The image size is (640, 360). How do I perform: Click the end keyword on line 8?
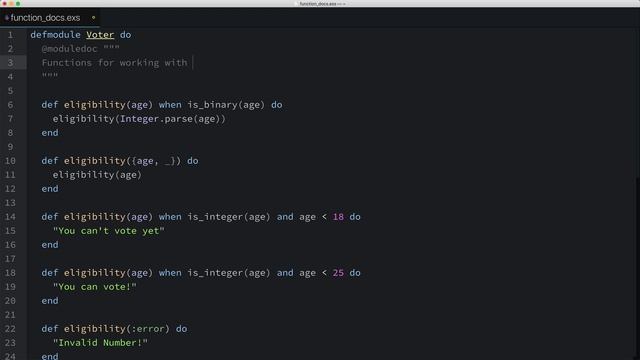[x=50, y=133]
